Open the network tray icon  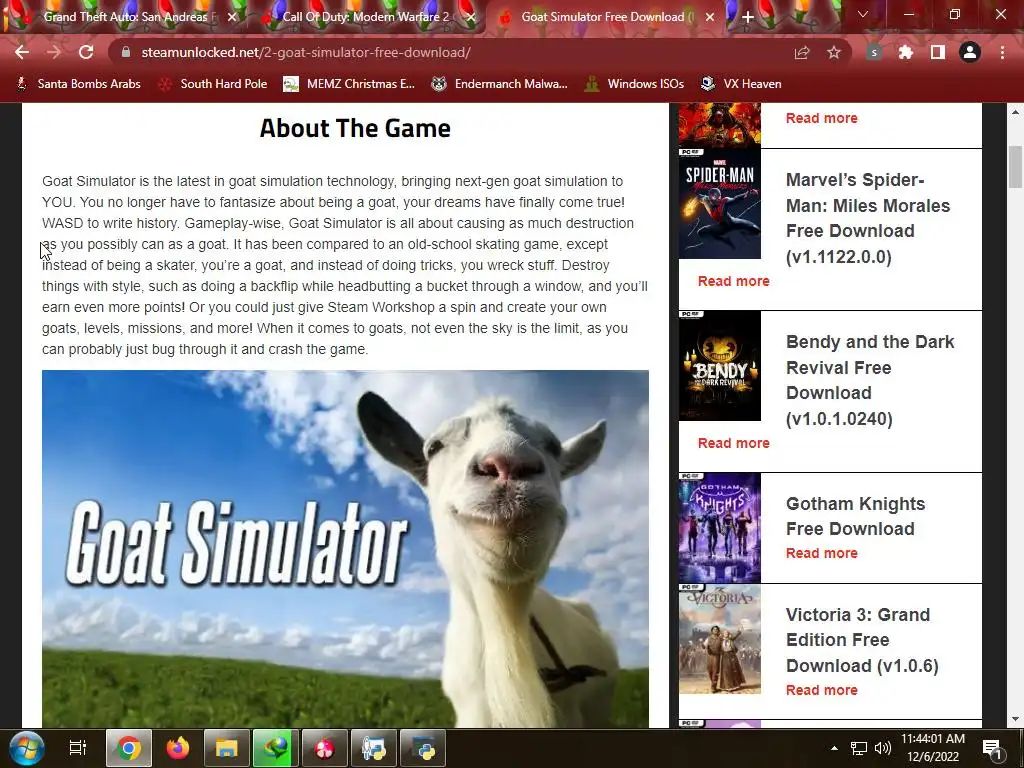click(x=859, y=748)
